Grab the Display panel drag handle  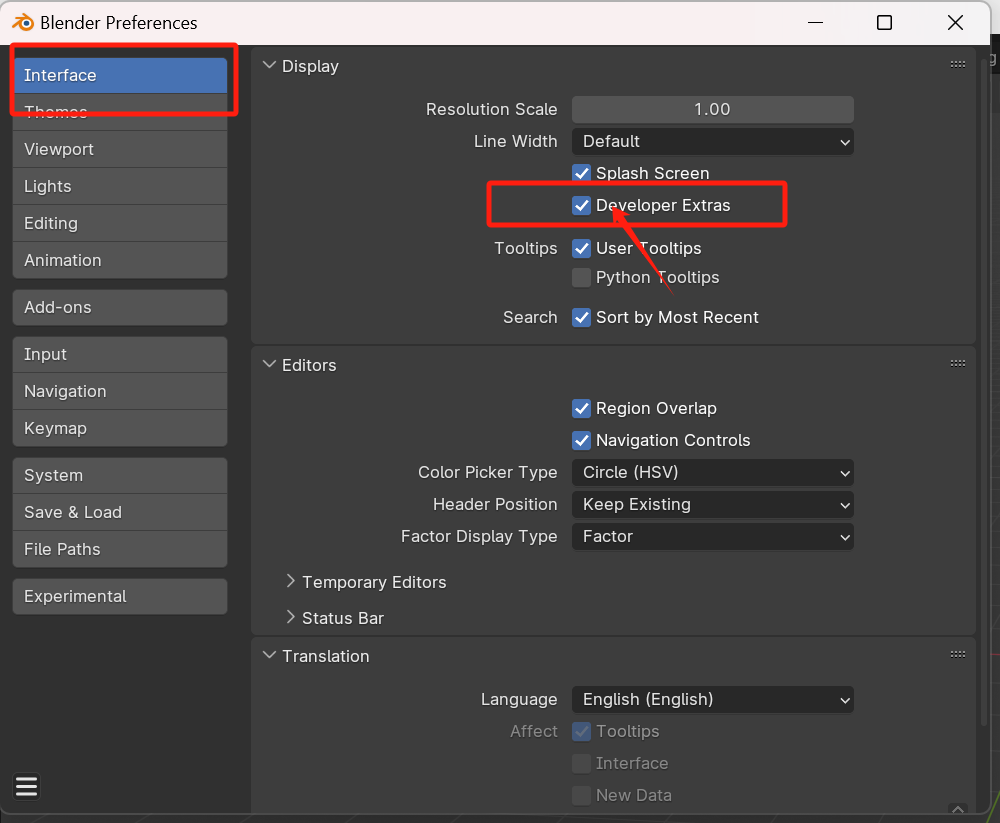pyautogui.click(x=957, y=64)
